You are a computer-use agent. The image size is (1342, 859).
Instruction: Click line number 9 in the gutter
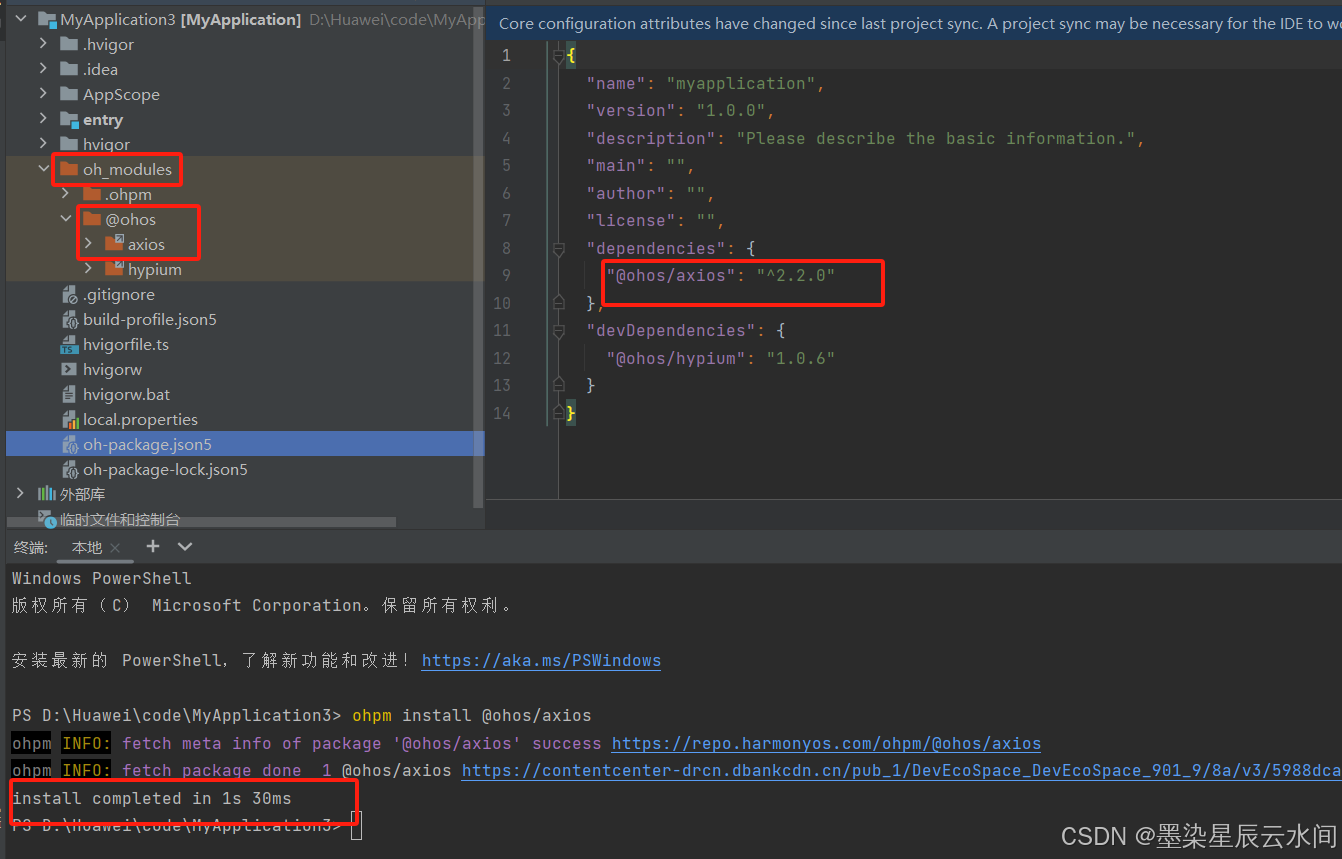pos(506,276)
